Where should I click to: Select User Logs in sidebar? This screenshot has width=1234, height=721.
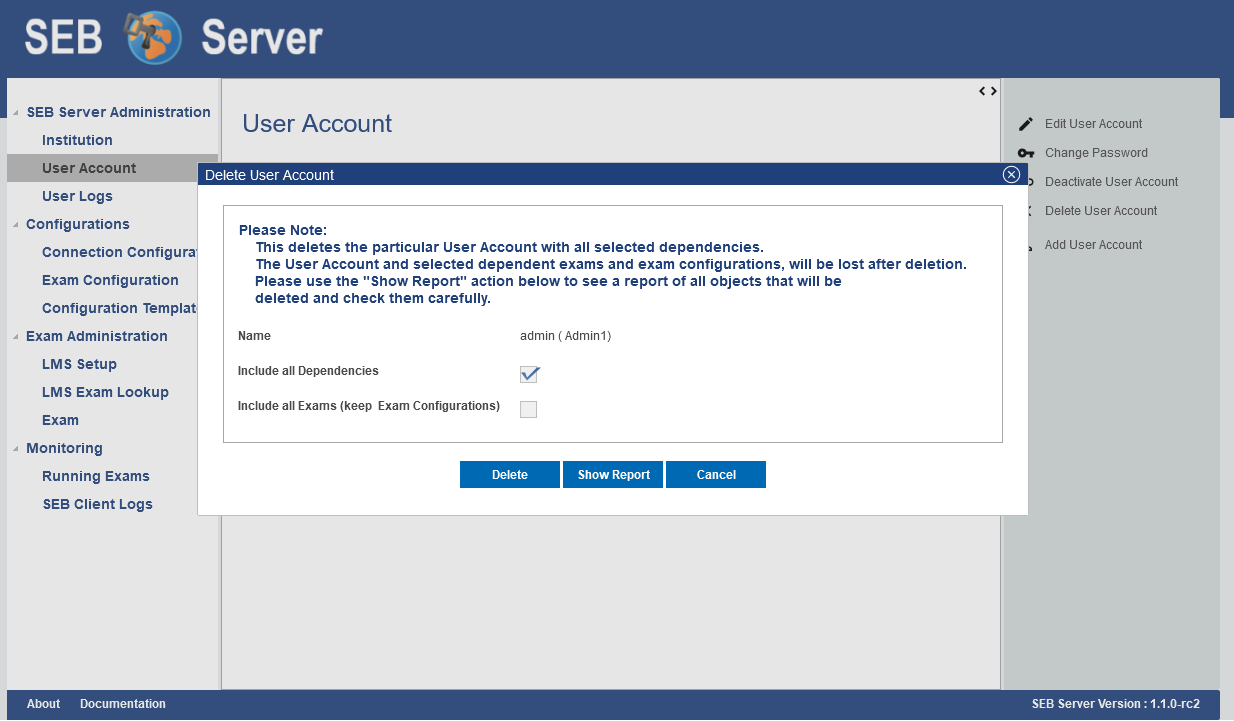pyautogui.click(x=77, y=196)
